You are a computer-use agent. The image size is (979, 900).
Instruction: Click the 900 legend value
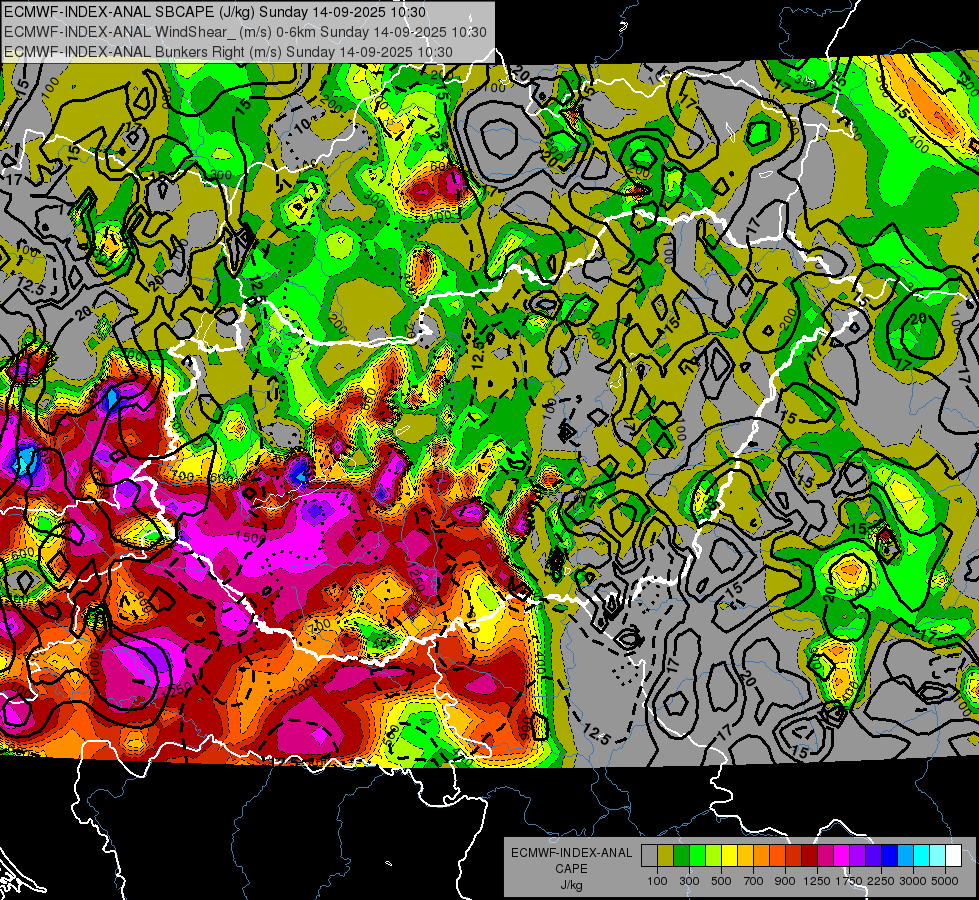tap(785, 881)
